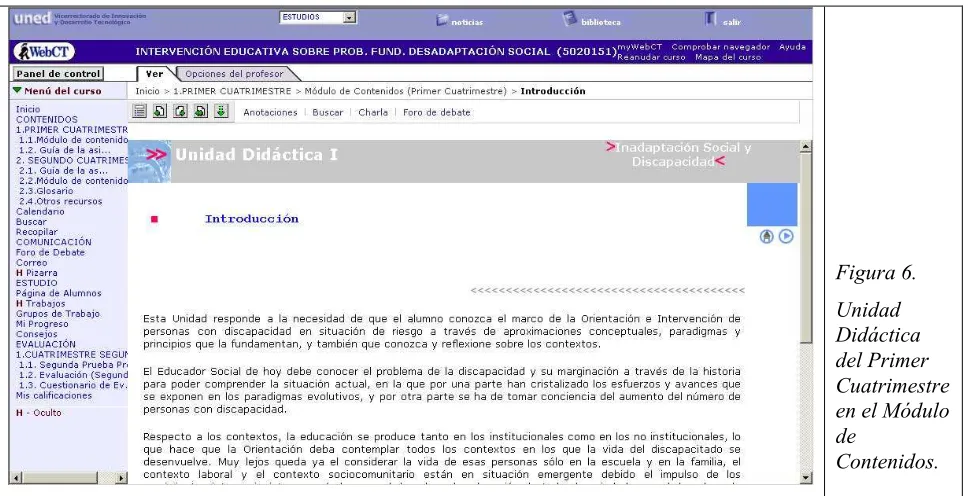Open 1.2. Evaluación (Segund... in sidebar
The height and width of the screenshot is (496, 974).
click(x=73, y=375)
